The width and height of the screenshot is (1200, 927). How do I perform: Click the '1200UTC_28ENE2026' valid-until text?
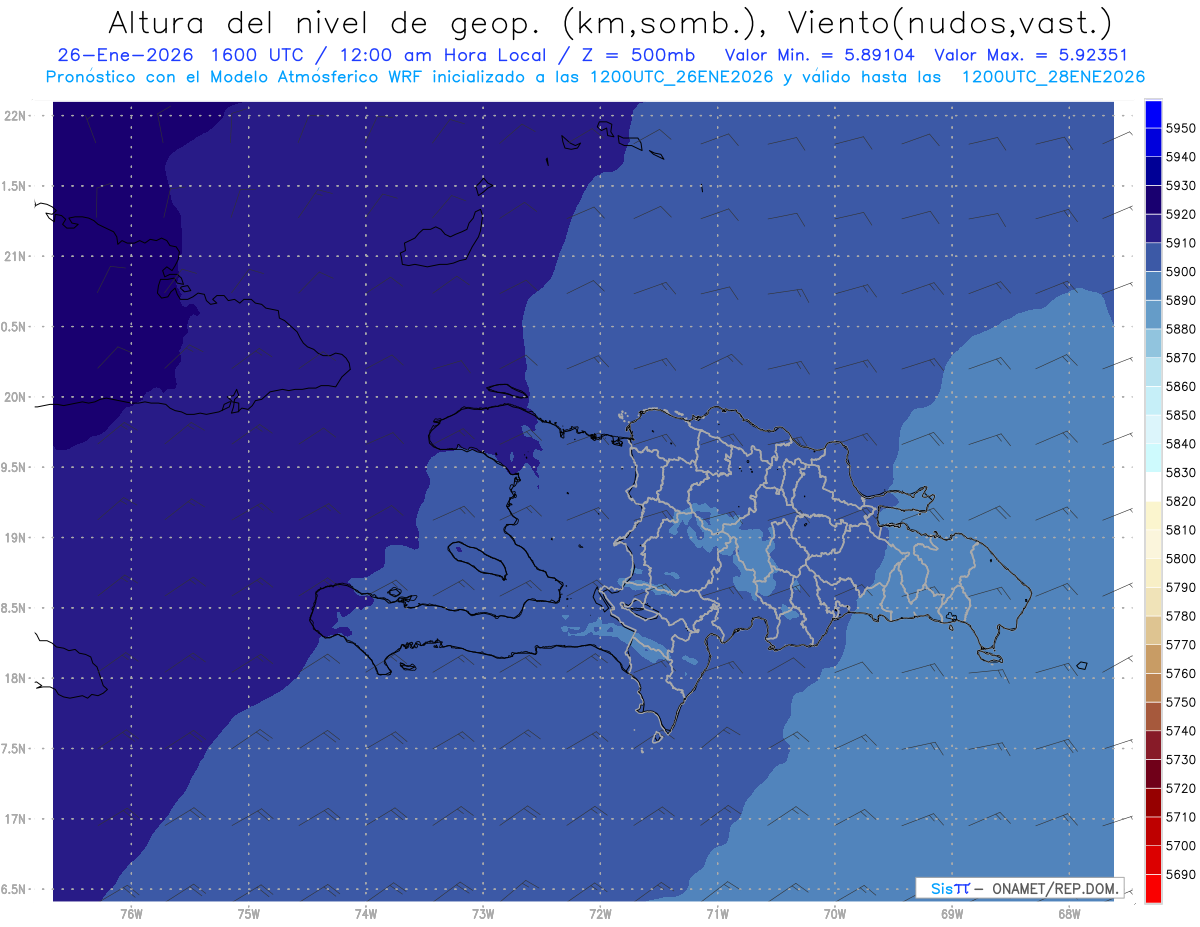pyautogui.click(x=1053, y=77)
